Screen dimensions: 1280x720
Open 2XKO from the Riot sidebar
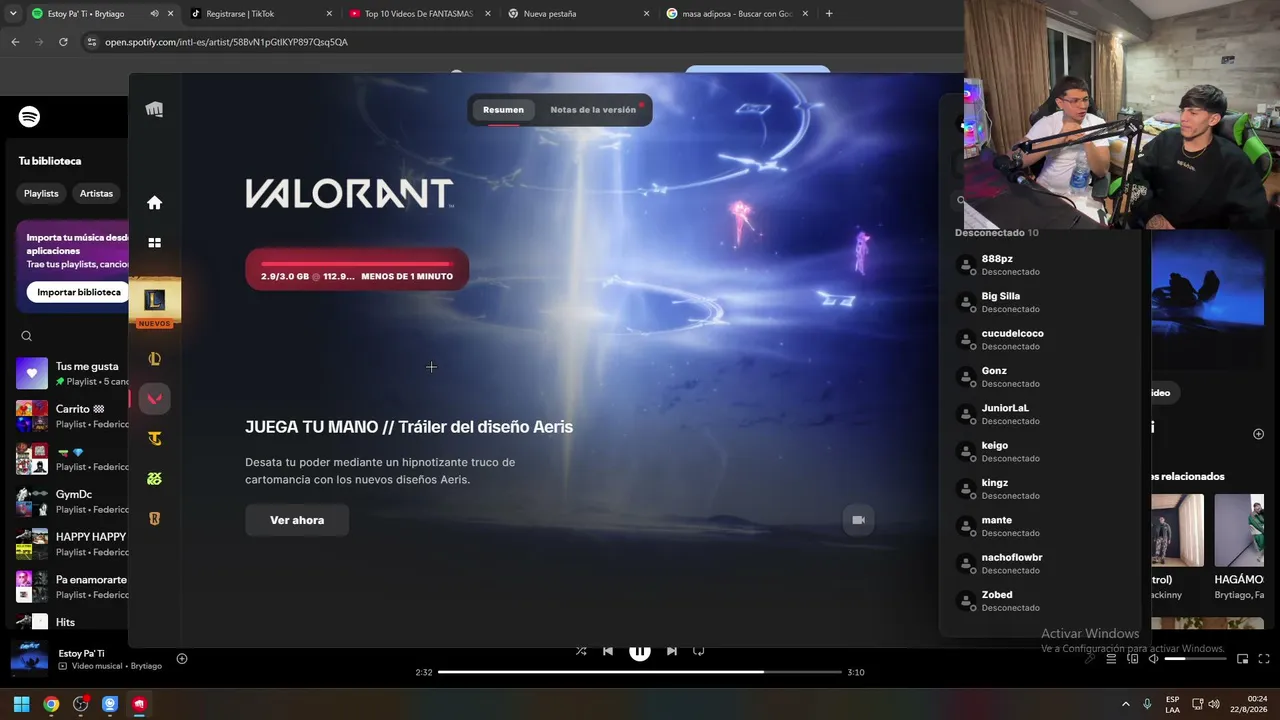pos(154,478)
